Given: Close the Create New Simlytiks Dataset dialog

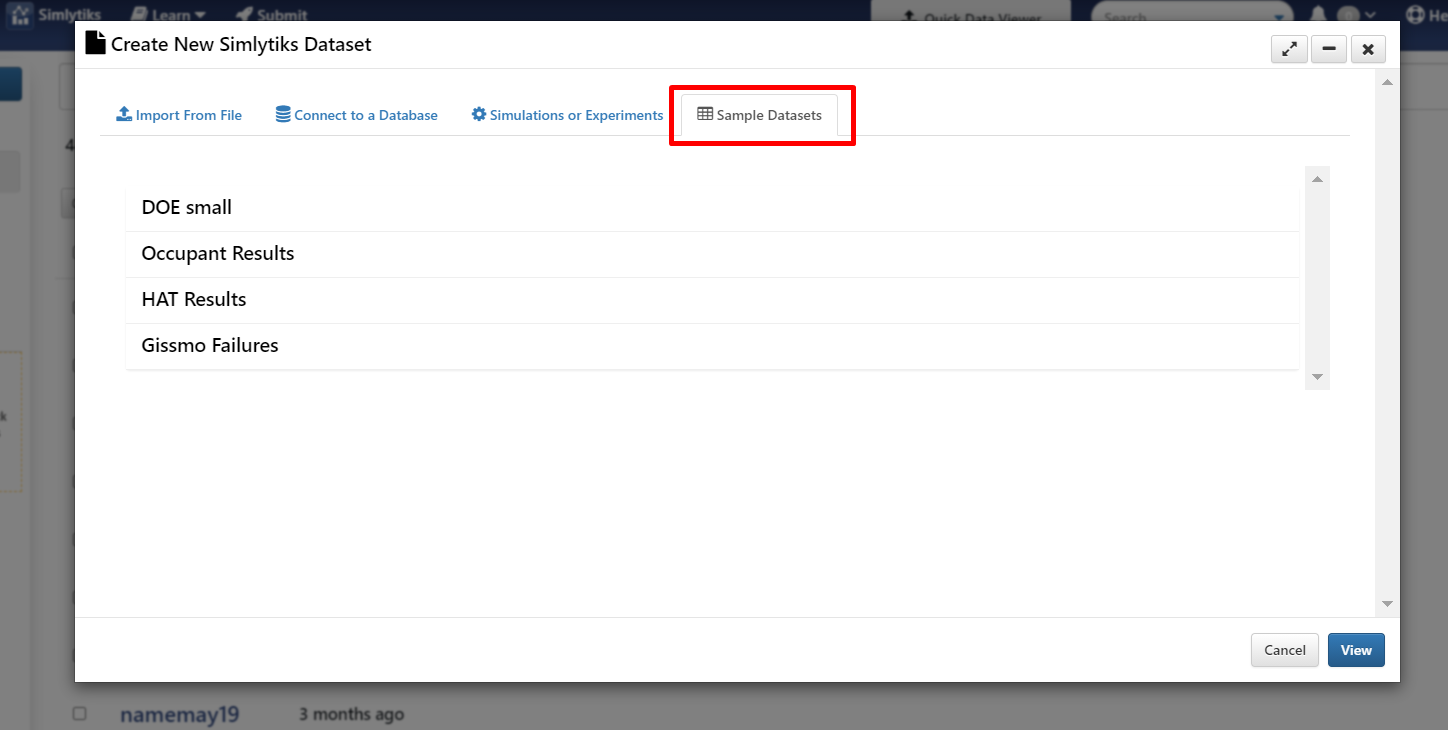Looking at the screenshot, I should click(1368, 48).
